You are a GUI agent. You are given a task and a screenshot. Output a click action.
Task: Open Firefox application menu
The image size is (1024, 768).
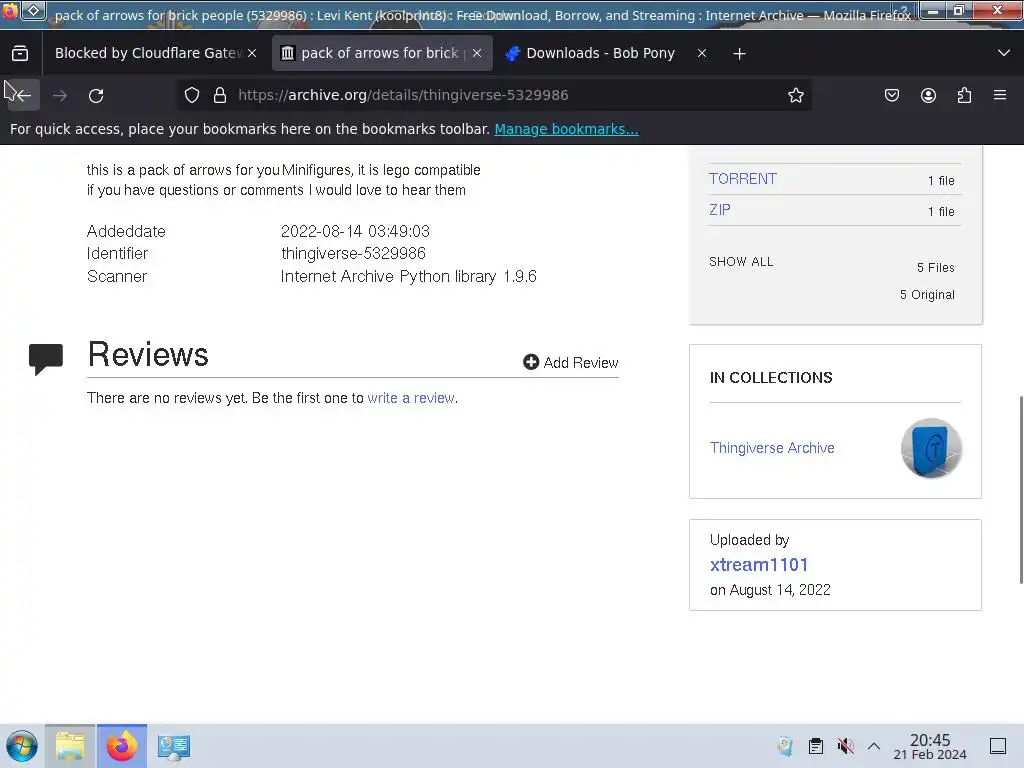point(1000,95)
